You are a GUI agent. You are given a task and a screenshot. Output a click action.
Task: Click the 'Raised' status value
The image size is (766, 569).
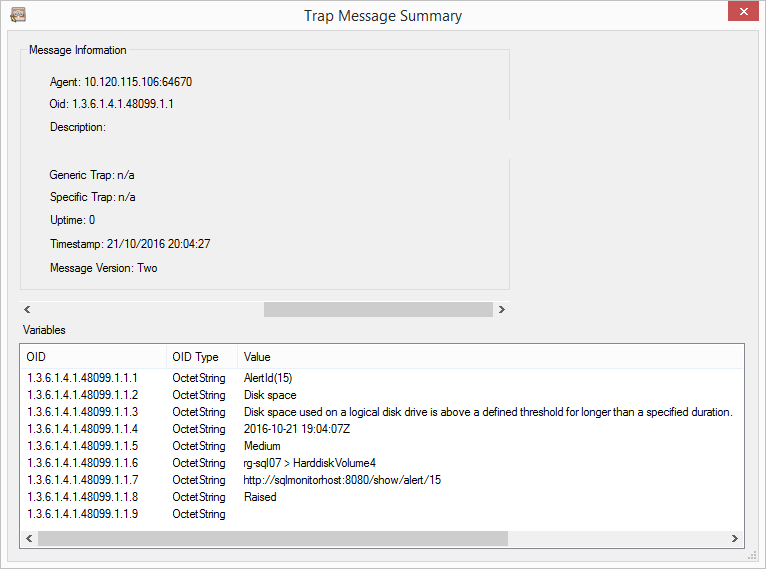(x=260, y=497)
